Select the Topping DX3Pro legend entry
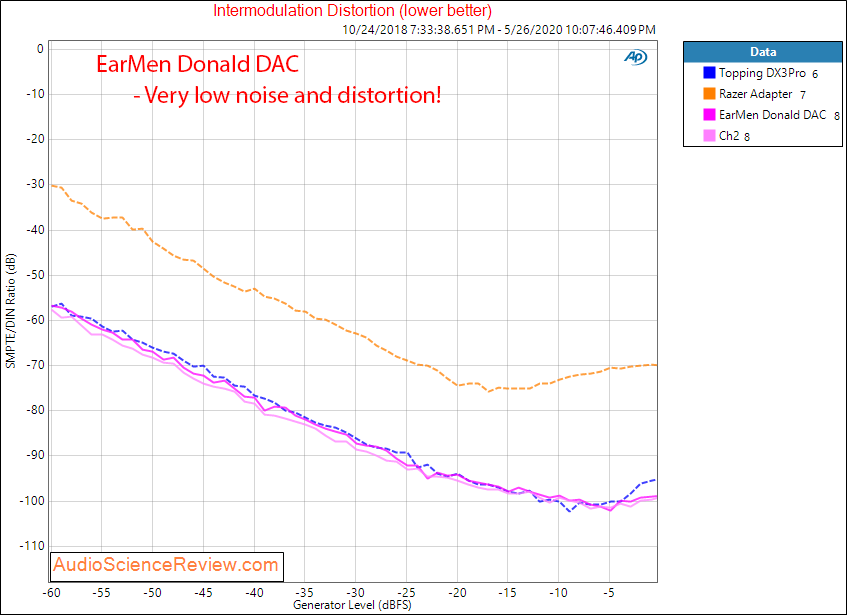Screen dimensions: 847x615 pyautogui.click(x=762, y=73)
